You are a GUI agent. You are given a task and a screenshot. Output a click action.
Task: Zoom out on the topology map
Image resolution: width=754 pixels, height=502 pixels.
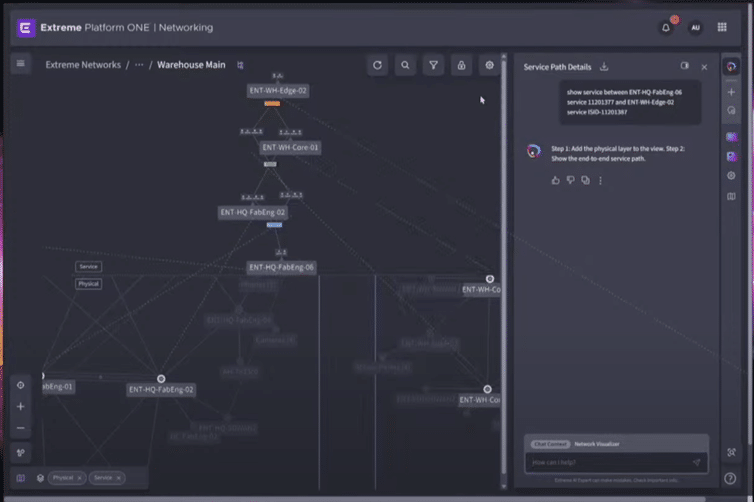(21, 428)
